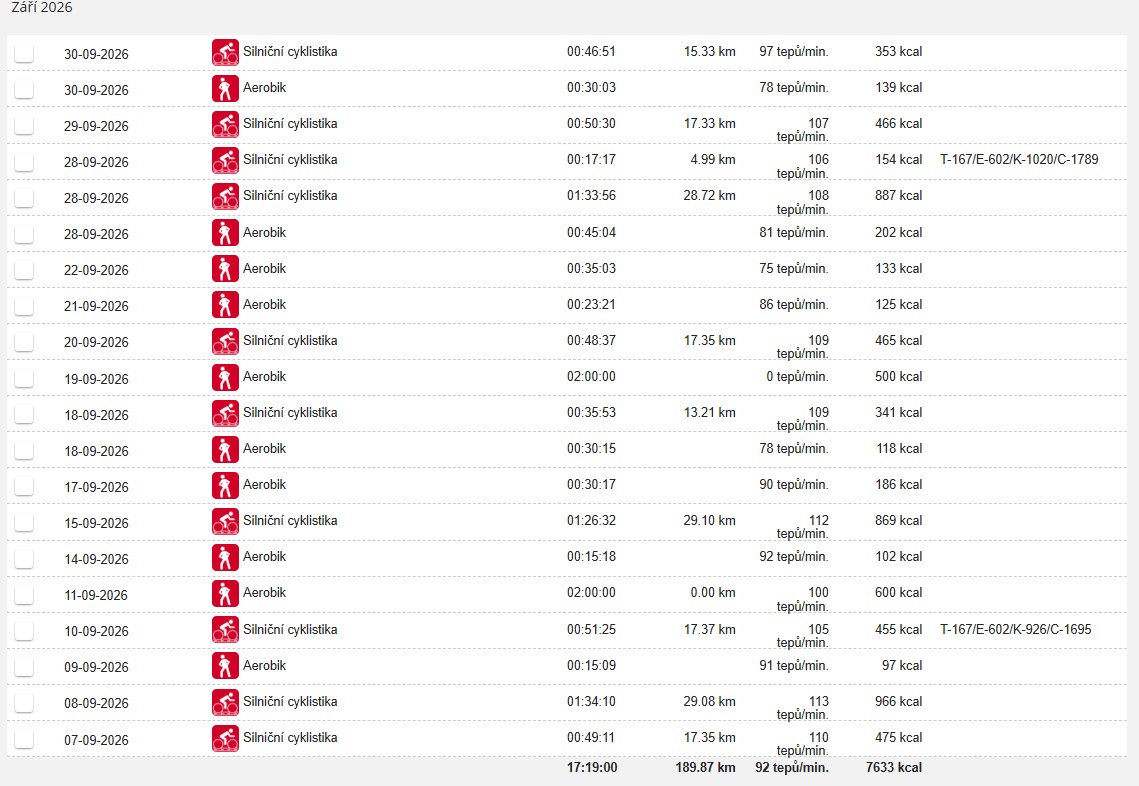The height and width of the screenshot is (786, 1139).
Task: Click the total time 17:19:00
Action: click(x=592, y=767)
